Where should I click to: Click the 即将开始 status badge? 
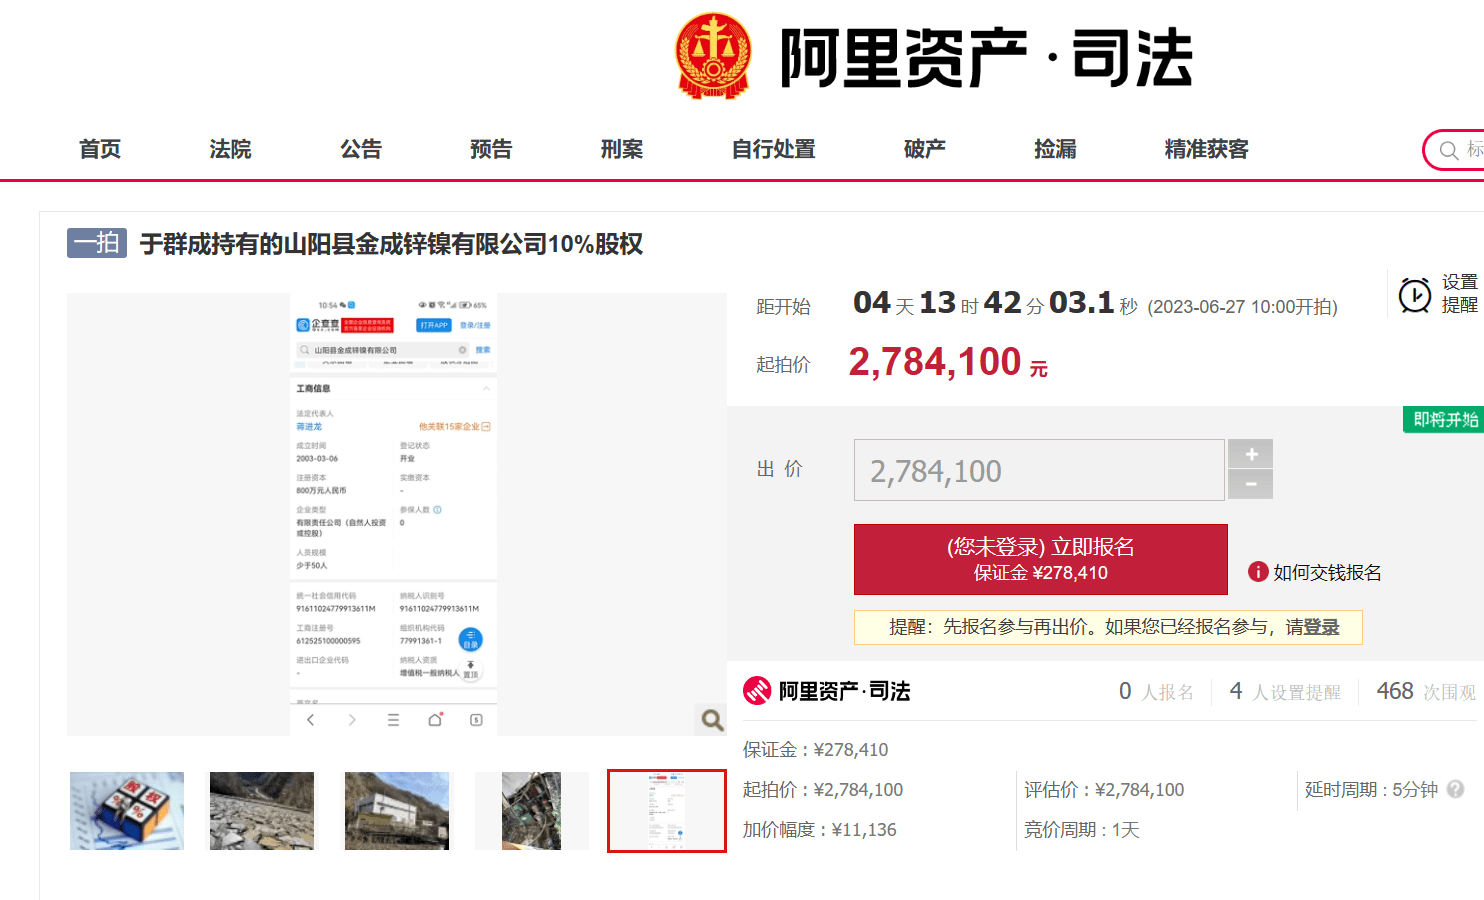1444,420
